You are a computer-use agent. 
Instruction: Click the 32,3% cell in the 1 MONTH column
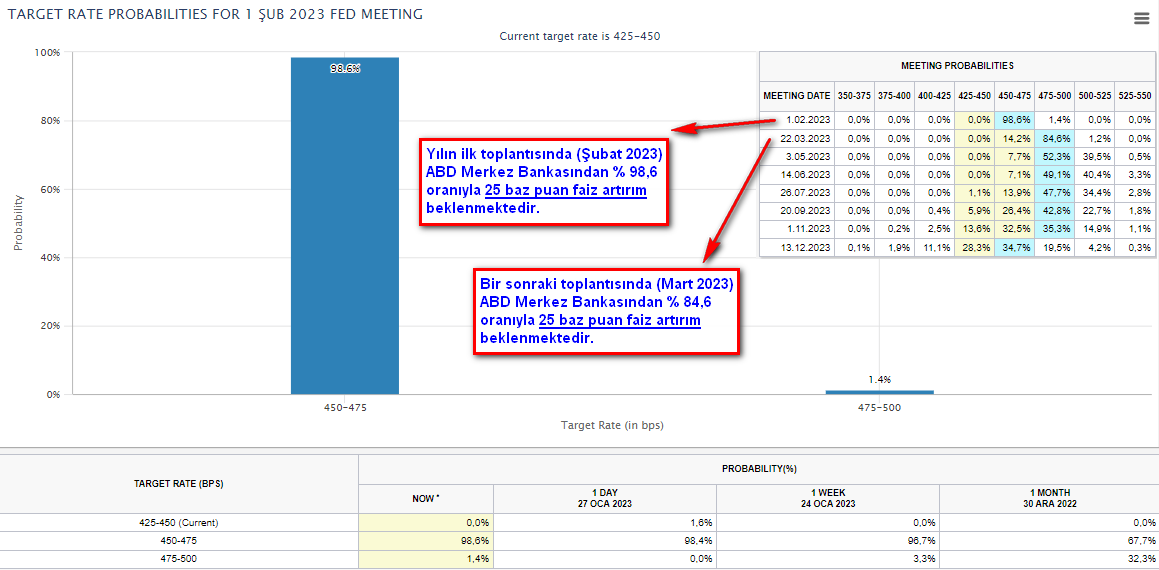click(1049, 560)
